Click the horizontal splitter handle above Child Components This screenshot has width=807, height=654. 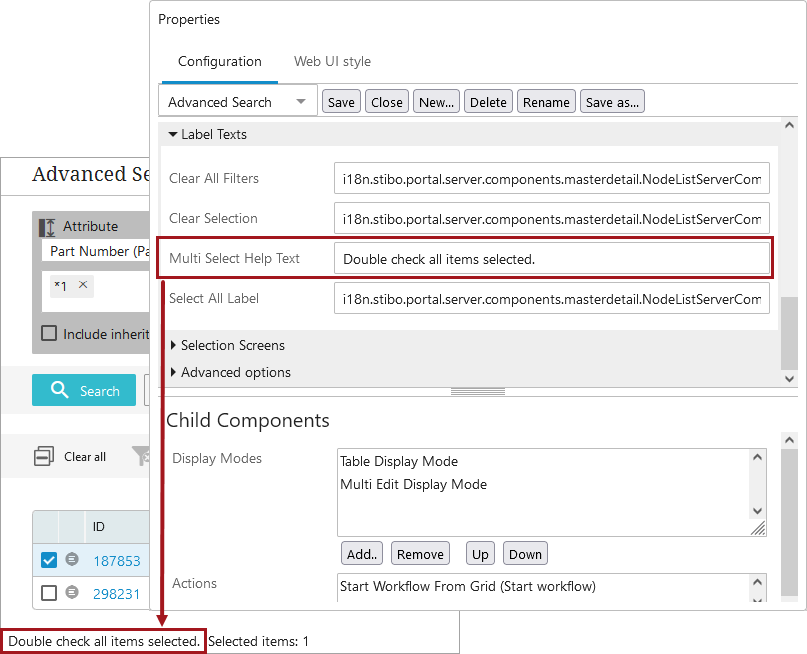coord(478,392)
